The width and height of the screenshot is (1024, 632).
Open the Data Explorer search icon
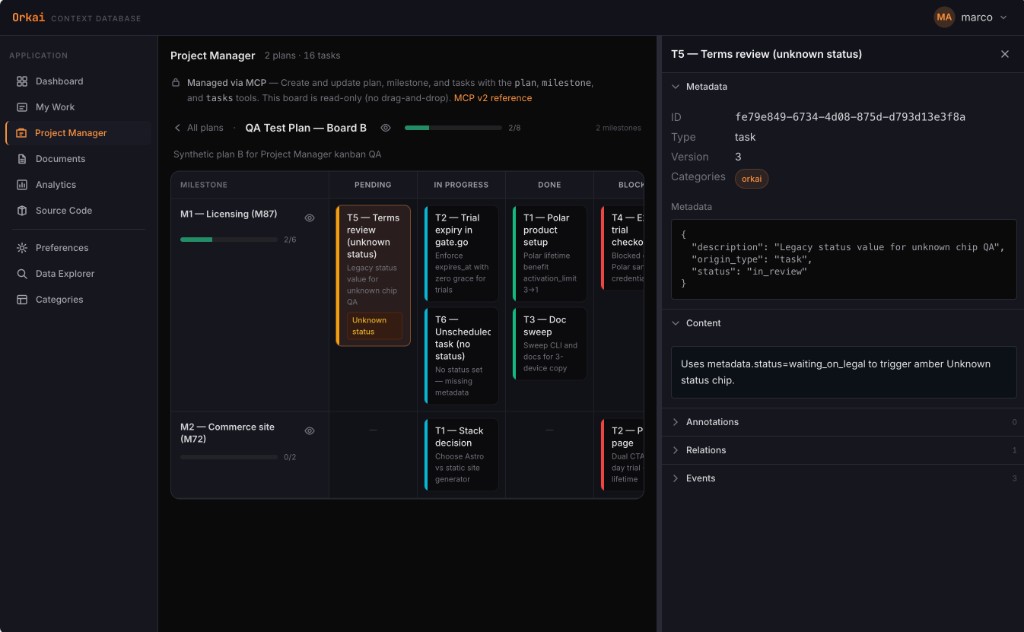tap(22, 274)
